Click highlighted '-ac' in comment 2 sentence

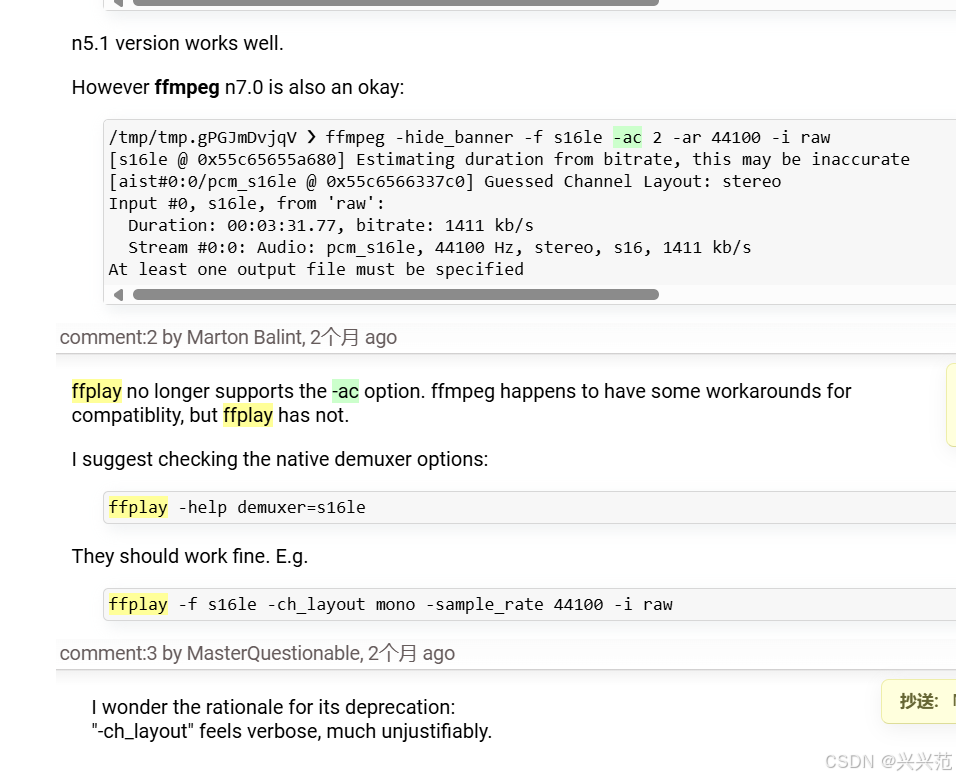(346, 391)
